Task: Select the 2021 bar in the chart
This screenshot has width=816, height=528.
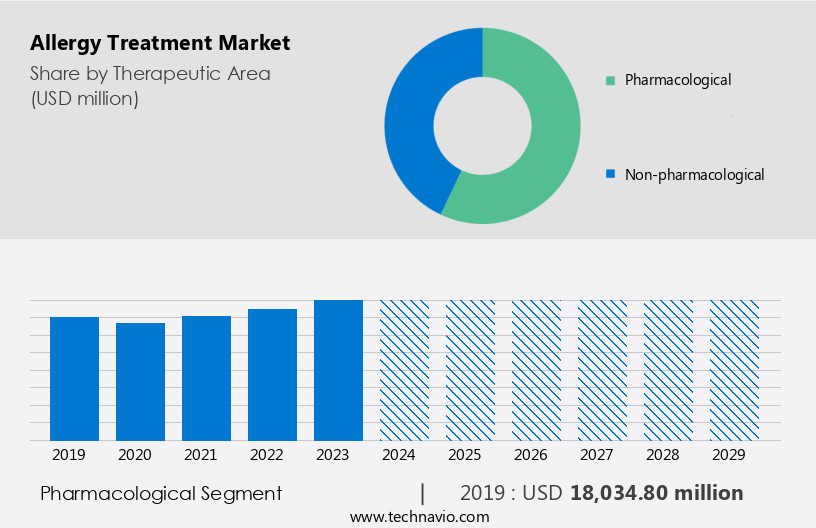Action: [206, 378]
